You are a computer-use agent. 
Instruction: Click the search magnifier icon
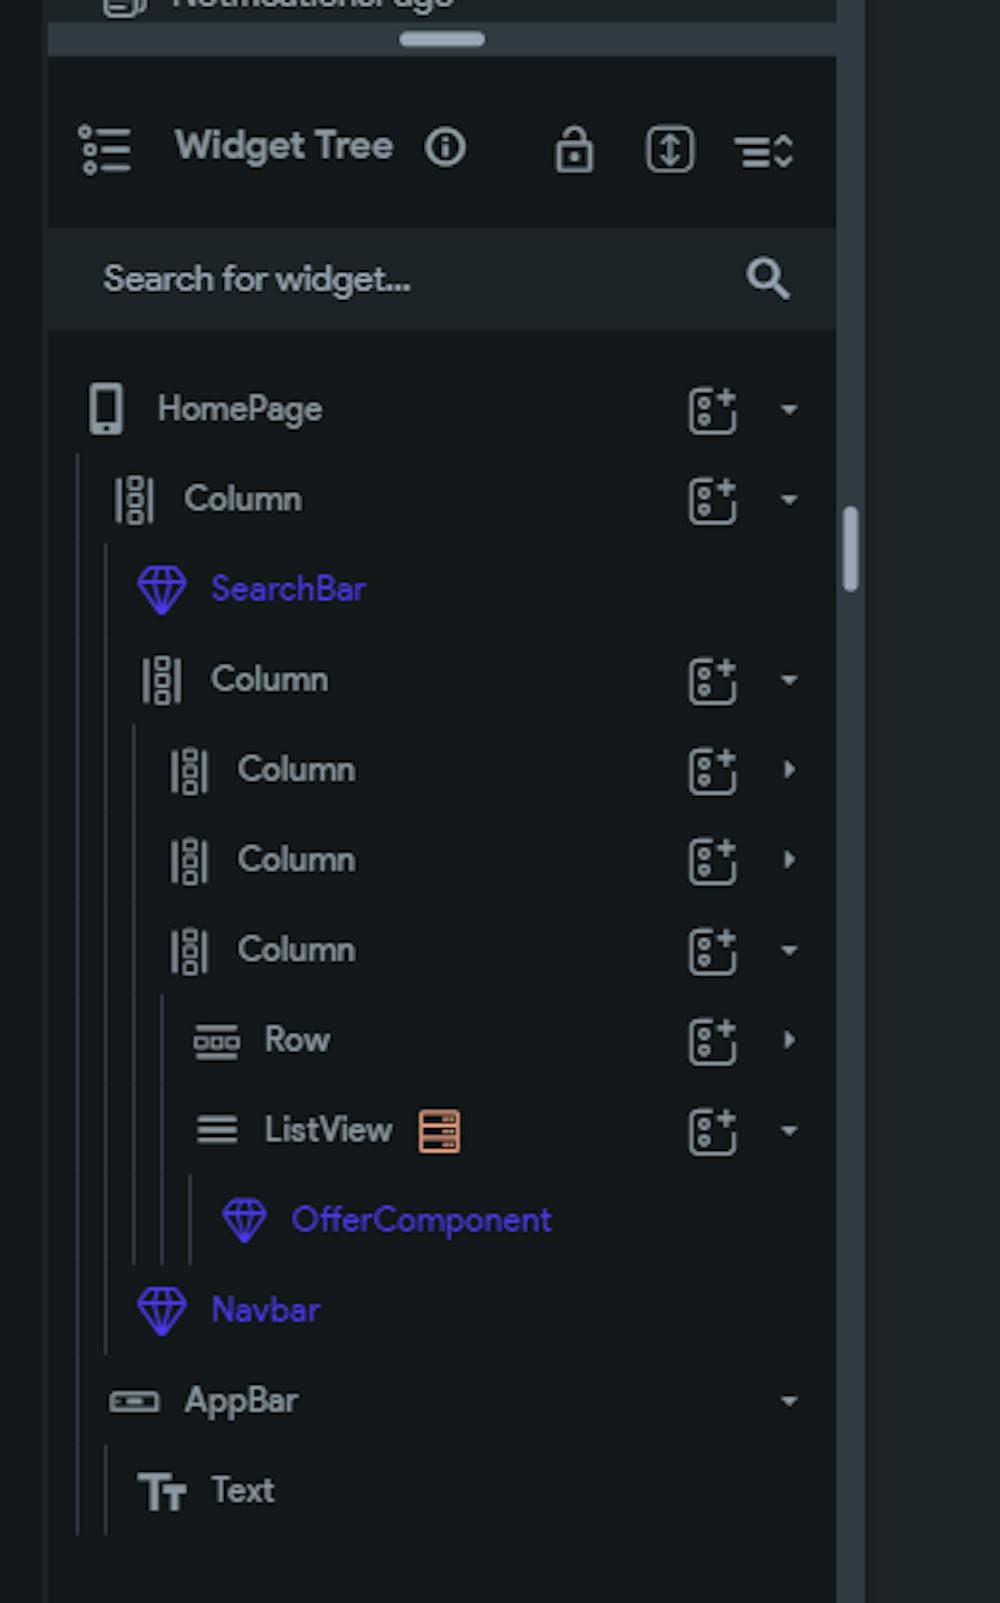pyautogui.click(x=767, y=278)
